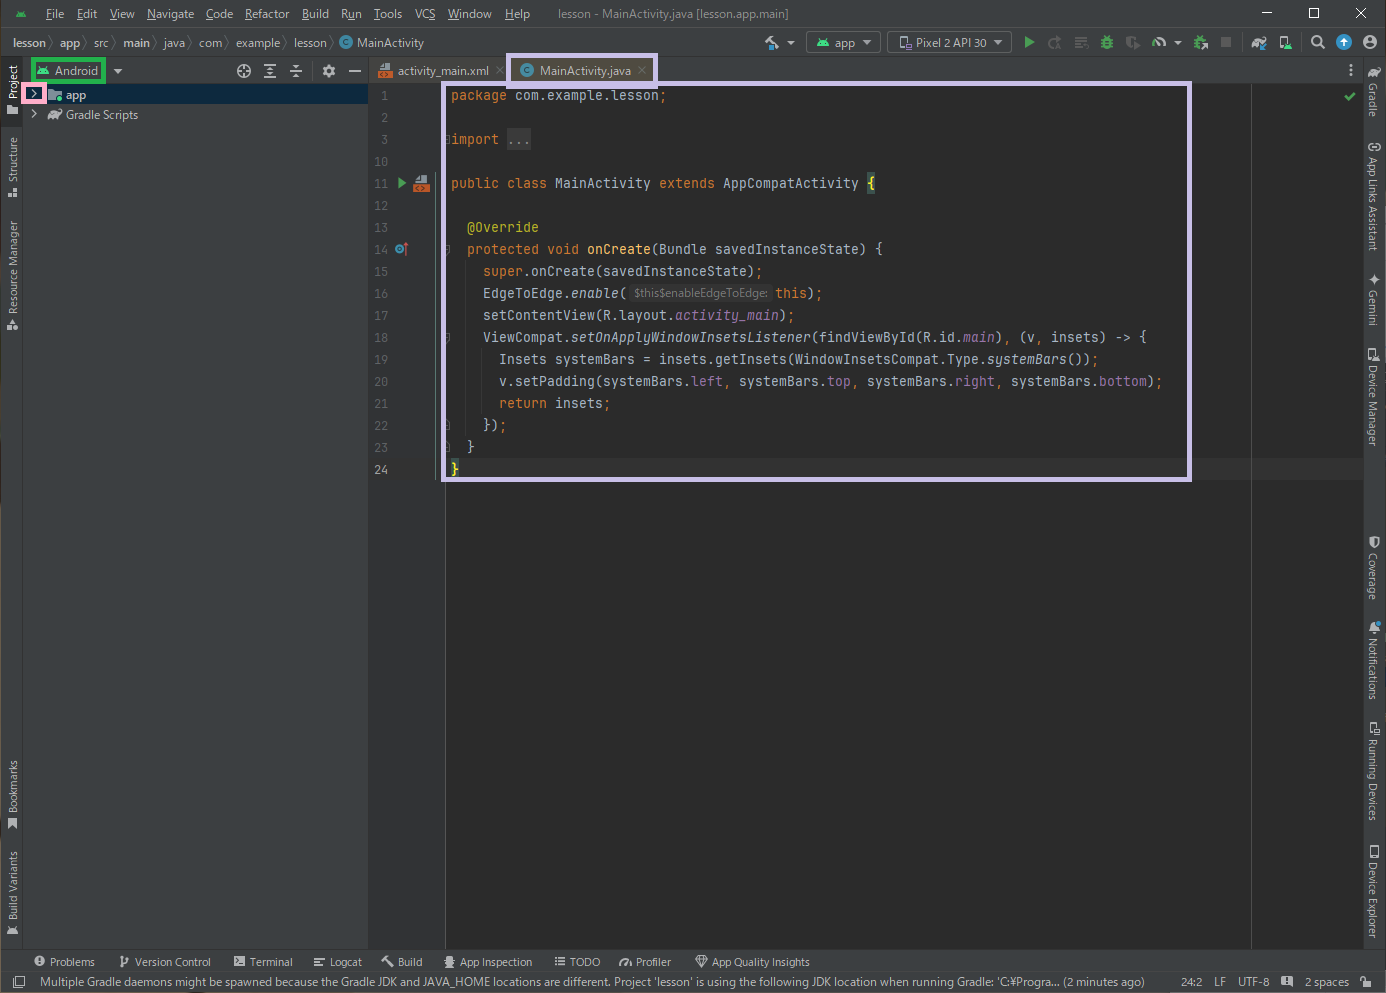Open the build hammer dropdown arrow
The image size is (1386, 993).
tap(791, 43)
